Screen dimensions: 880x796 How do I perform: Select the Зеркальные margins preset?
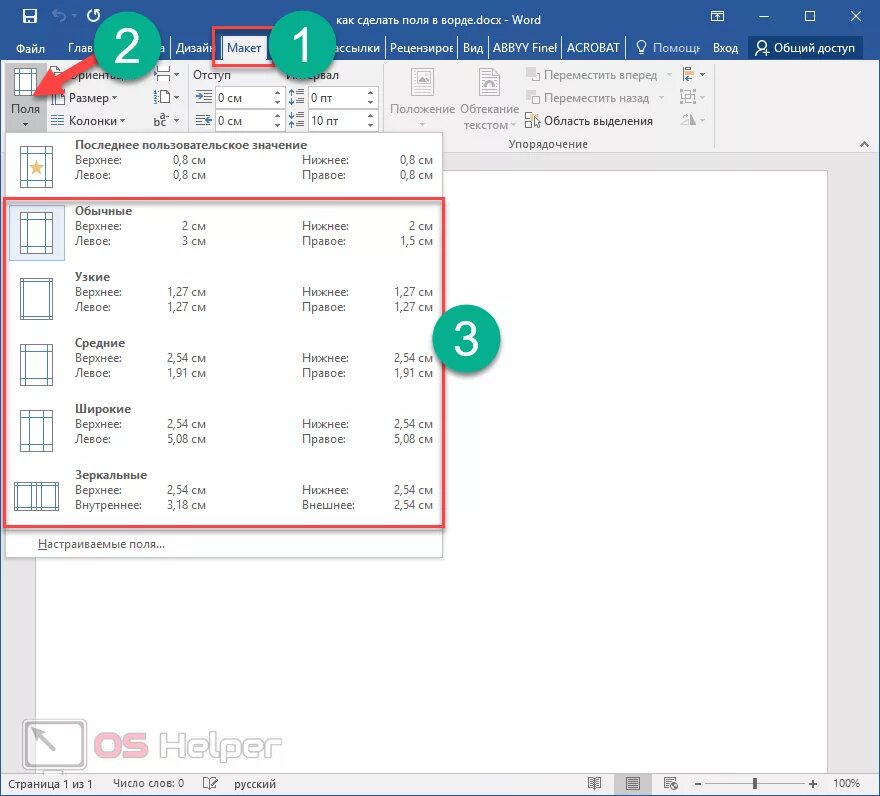point(224,495)
